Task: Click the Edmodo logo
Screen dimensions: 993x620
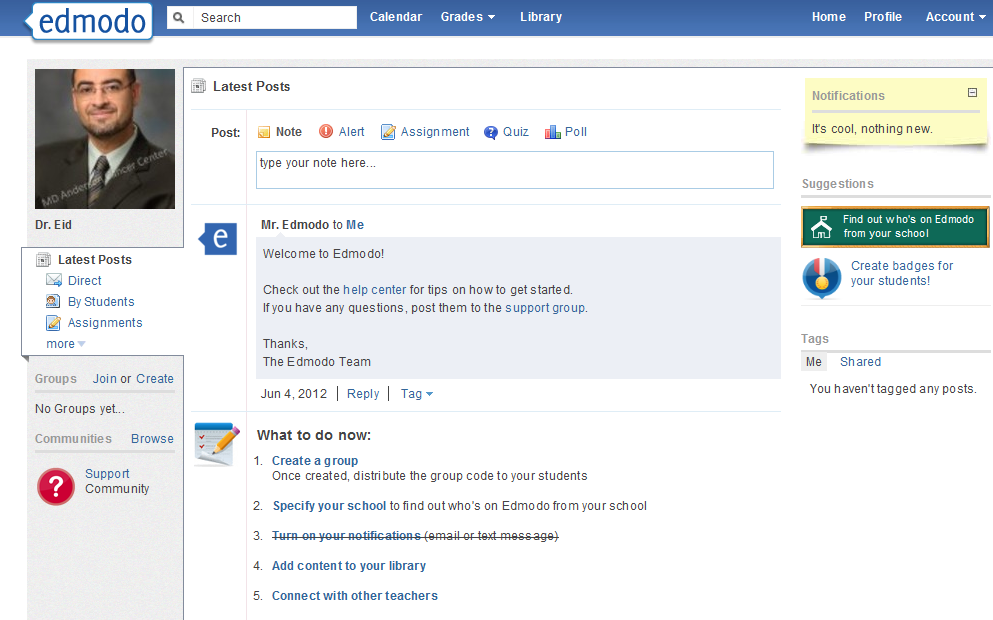Action: pyautogui.click(x=89, y=22)
